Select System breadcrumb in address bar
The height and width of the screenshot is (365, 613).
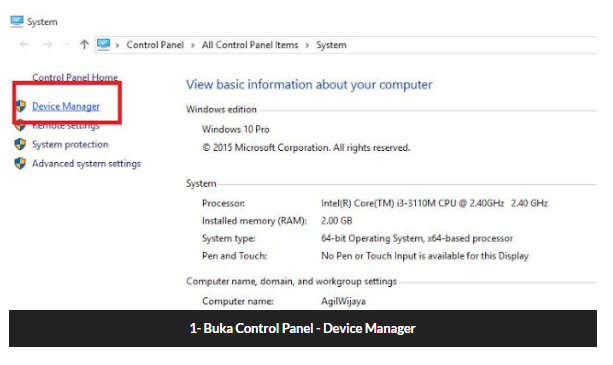point(331,45)
